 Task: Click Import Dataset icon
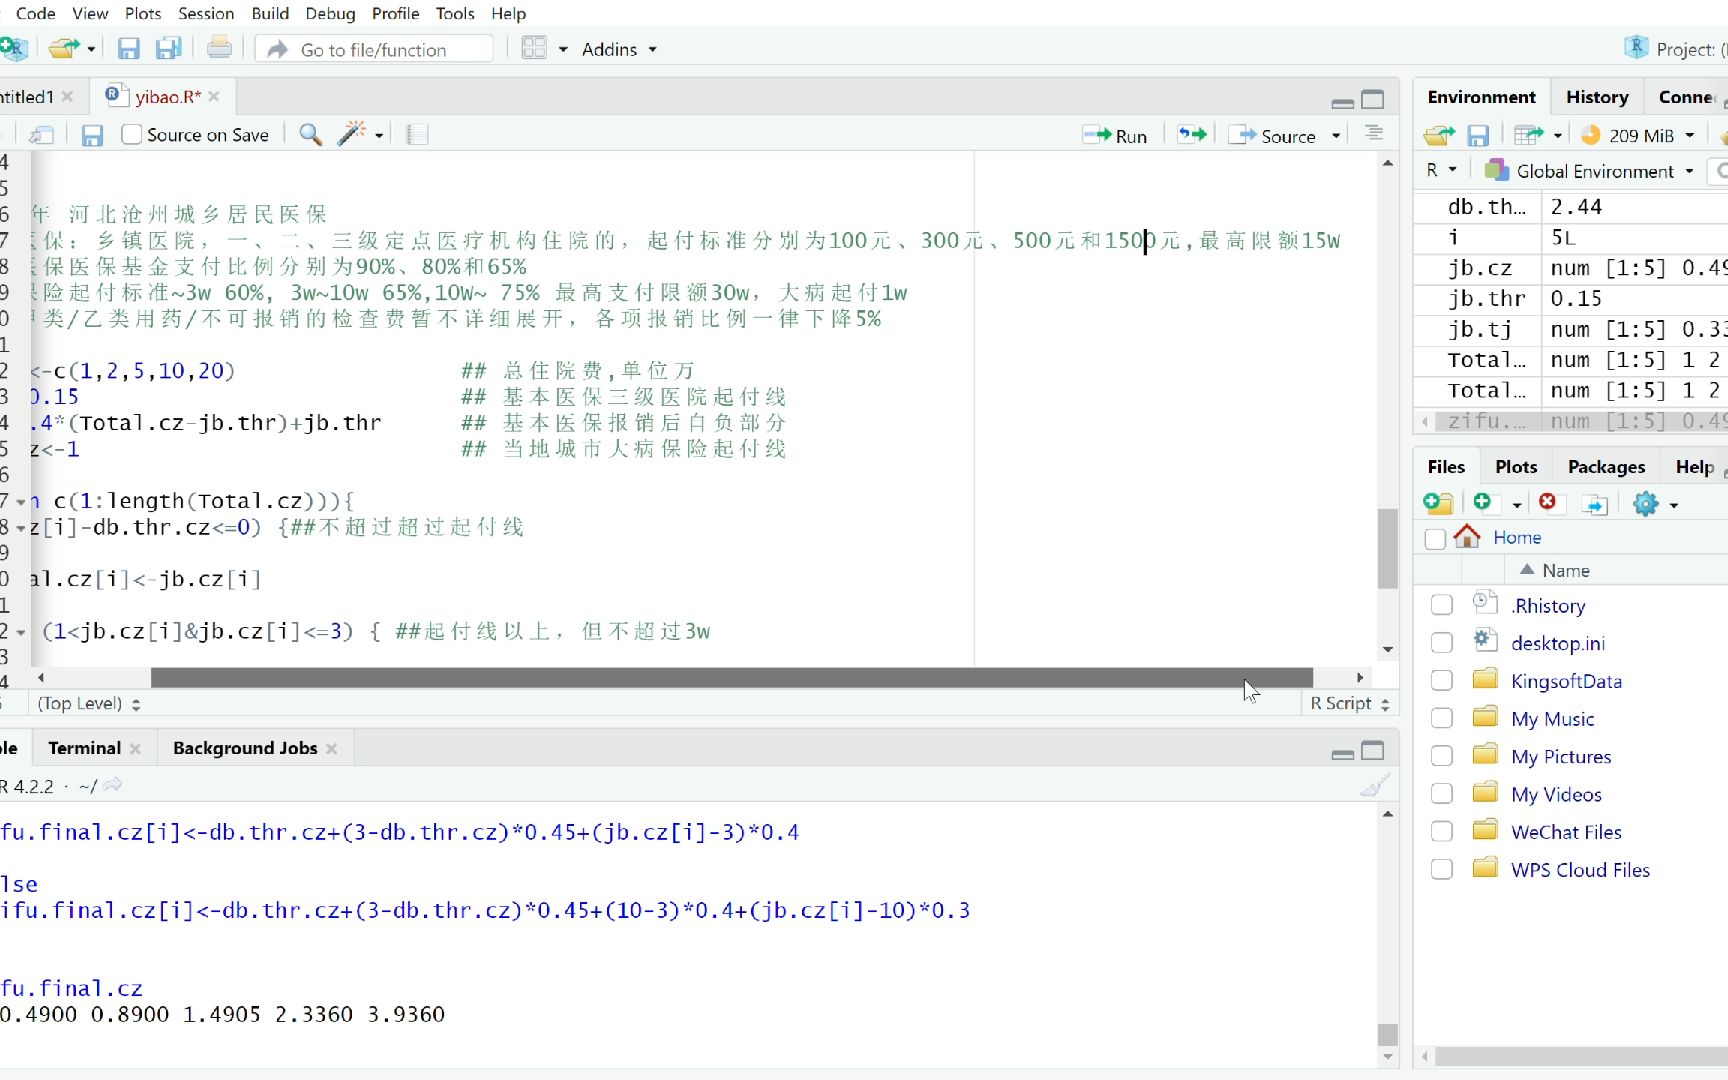1528,135
